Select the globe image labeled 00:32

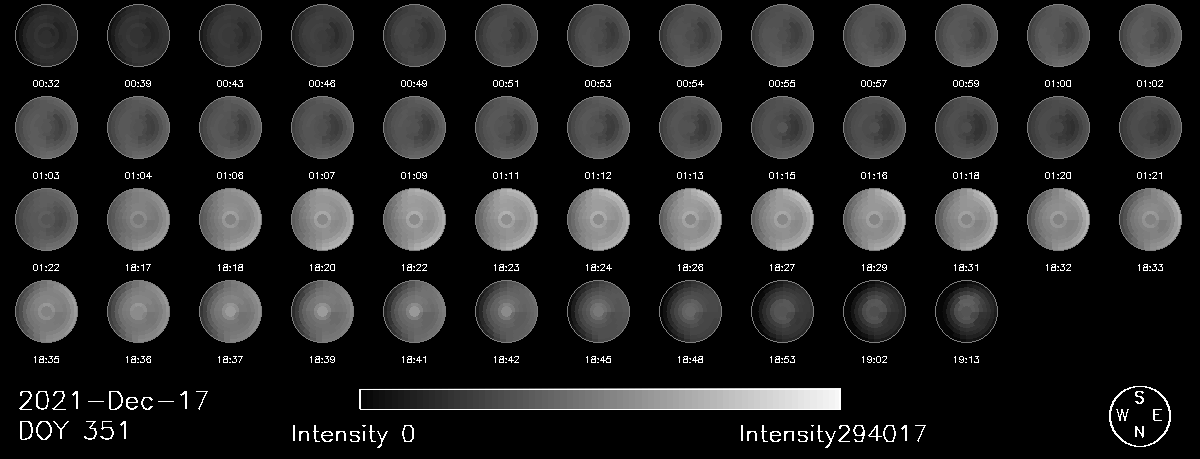coord(47,35)
